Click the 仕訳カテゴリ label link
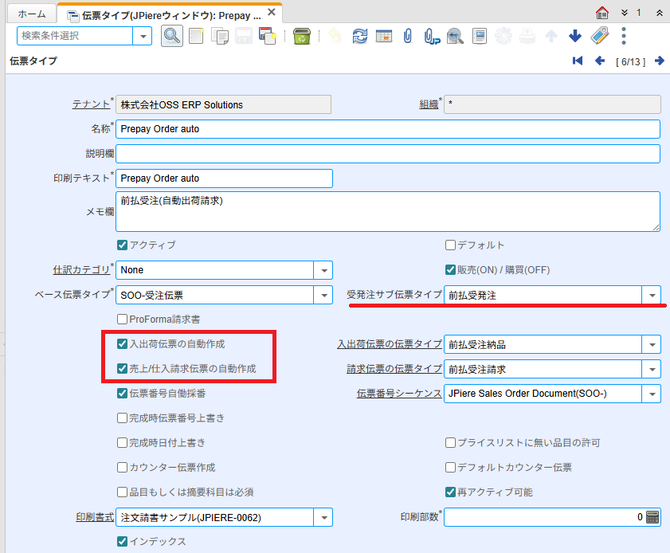The width and height of the screenshot is (670, 553). (82, 270)
